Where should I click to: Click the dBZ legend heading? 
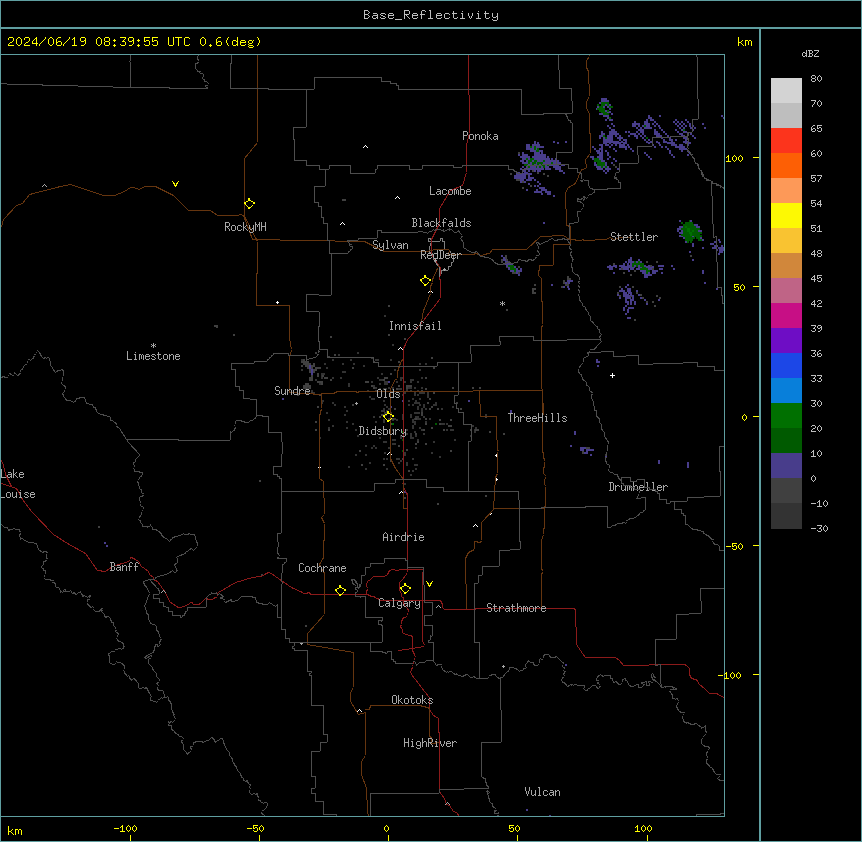click(810, 54)
